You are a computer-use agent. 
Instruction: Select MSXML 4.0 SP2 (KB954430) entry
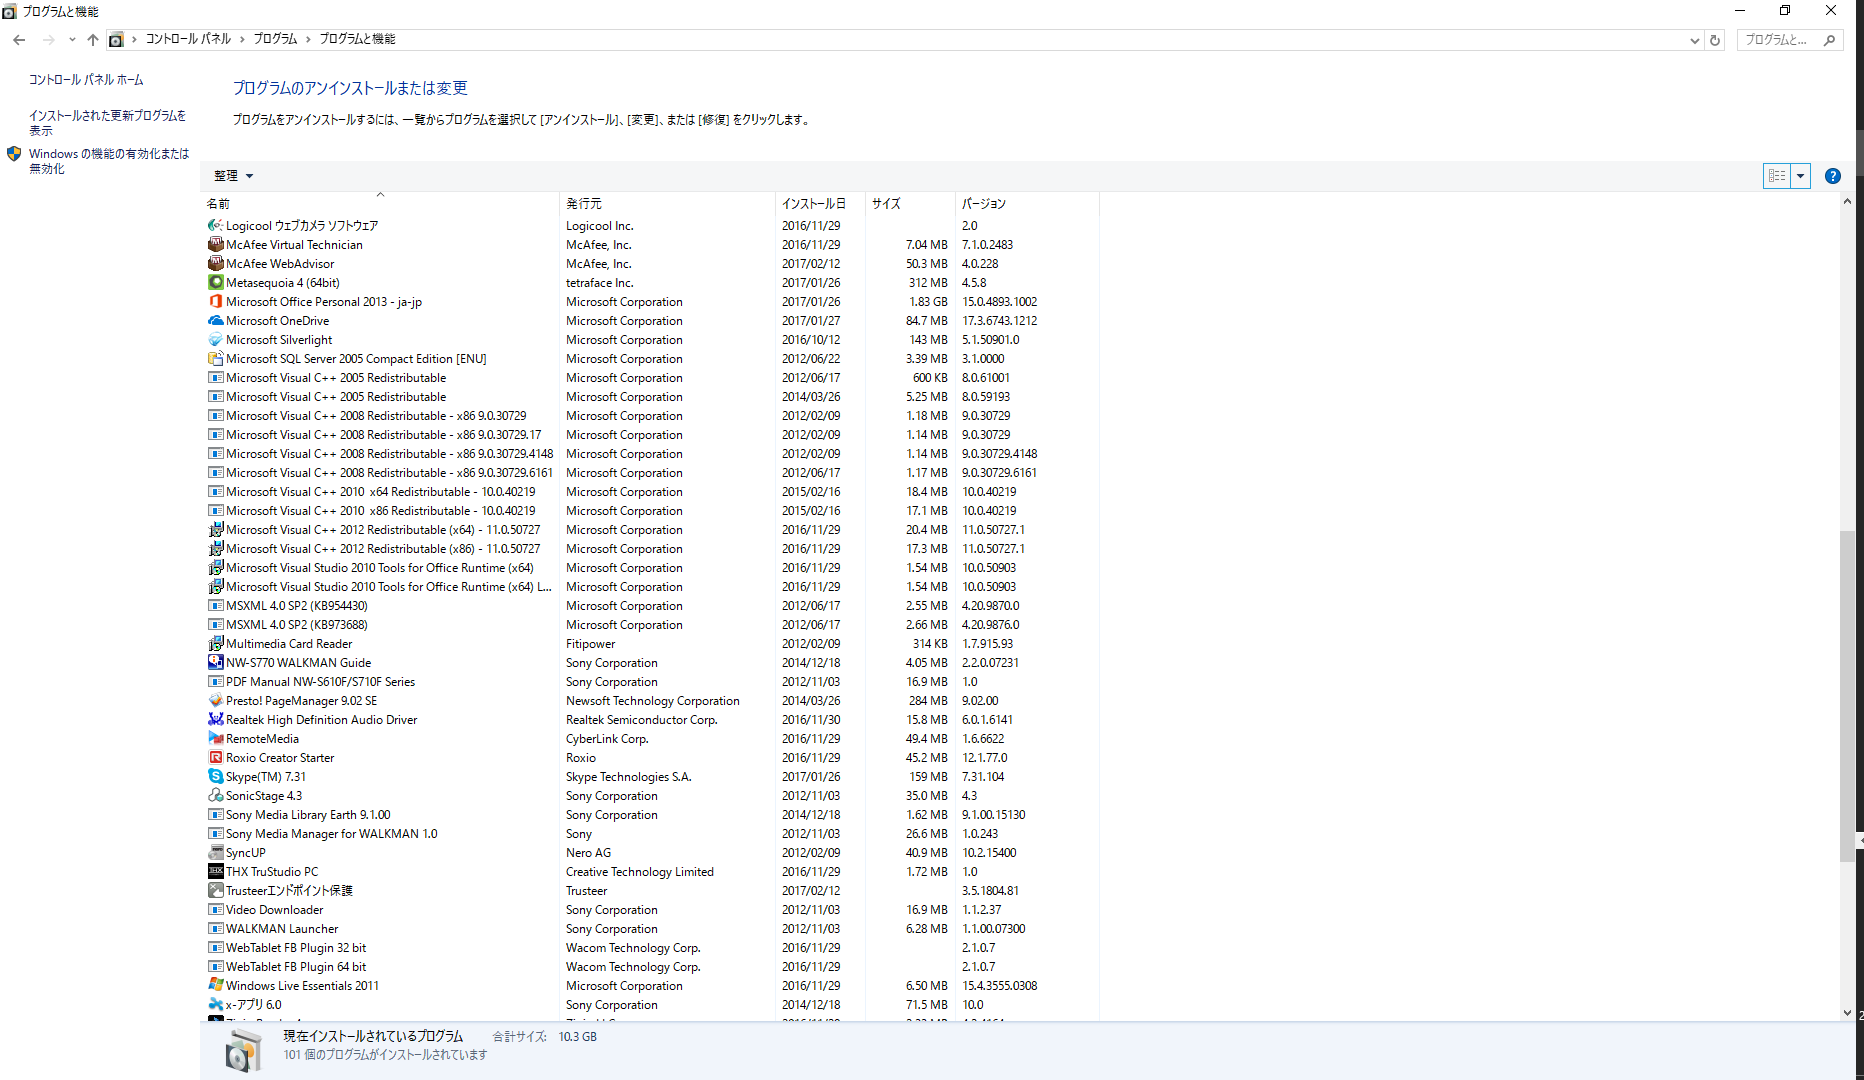coord(652,606)
